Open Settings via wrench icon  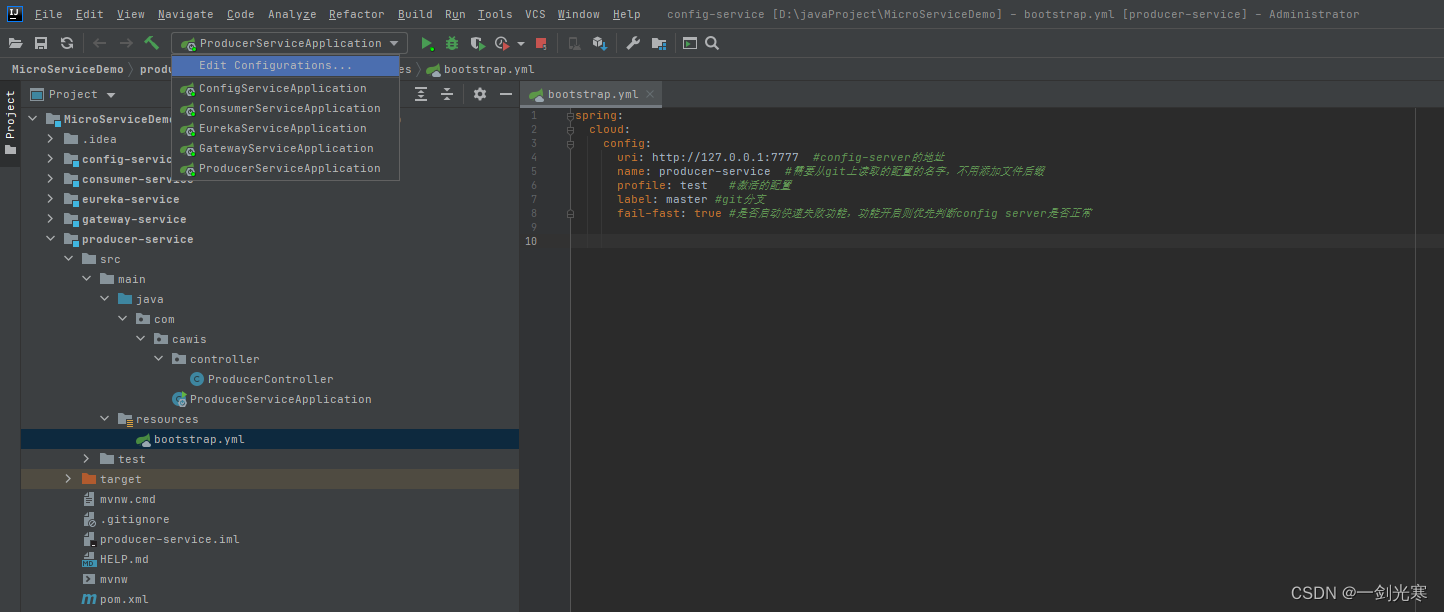(633, 43)
